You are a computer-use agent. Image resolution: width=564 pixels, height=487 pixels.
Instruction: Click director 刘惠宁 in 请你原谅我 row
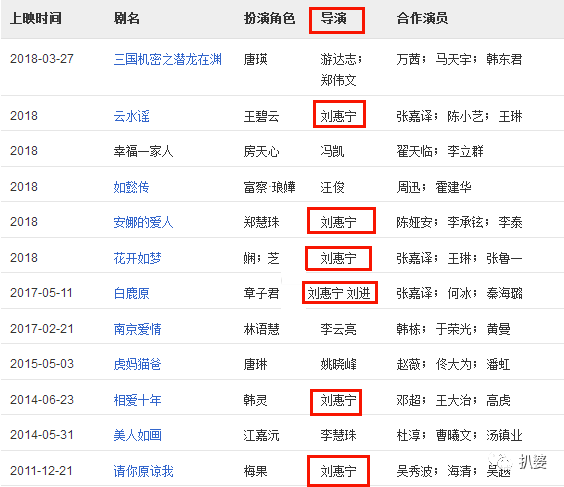tap(338, 471)
